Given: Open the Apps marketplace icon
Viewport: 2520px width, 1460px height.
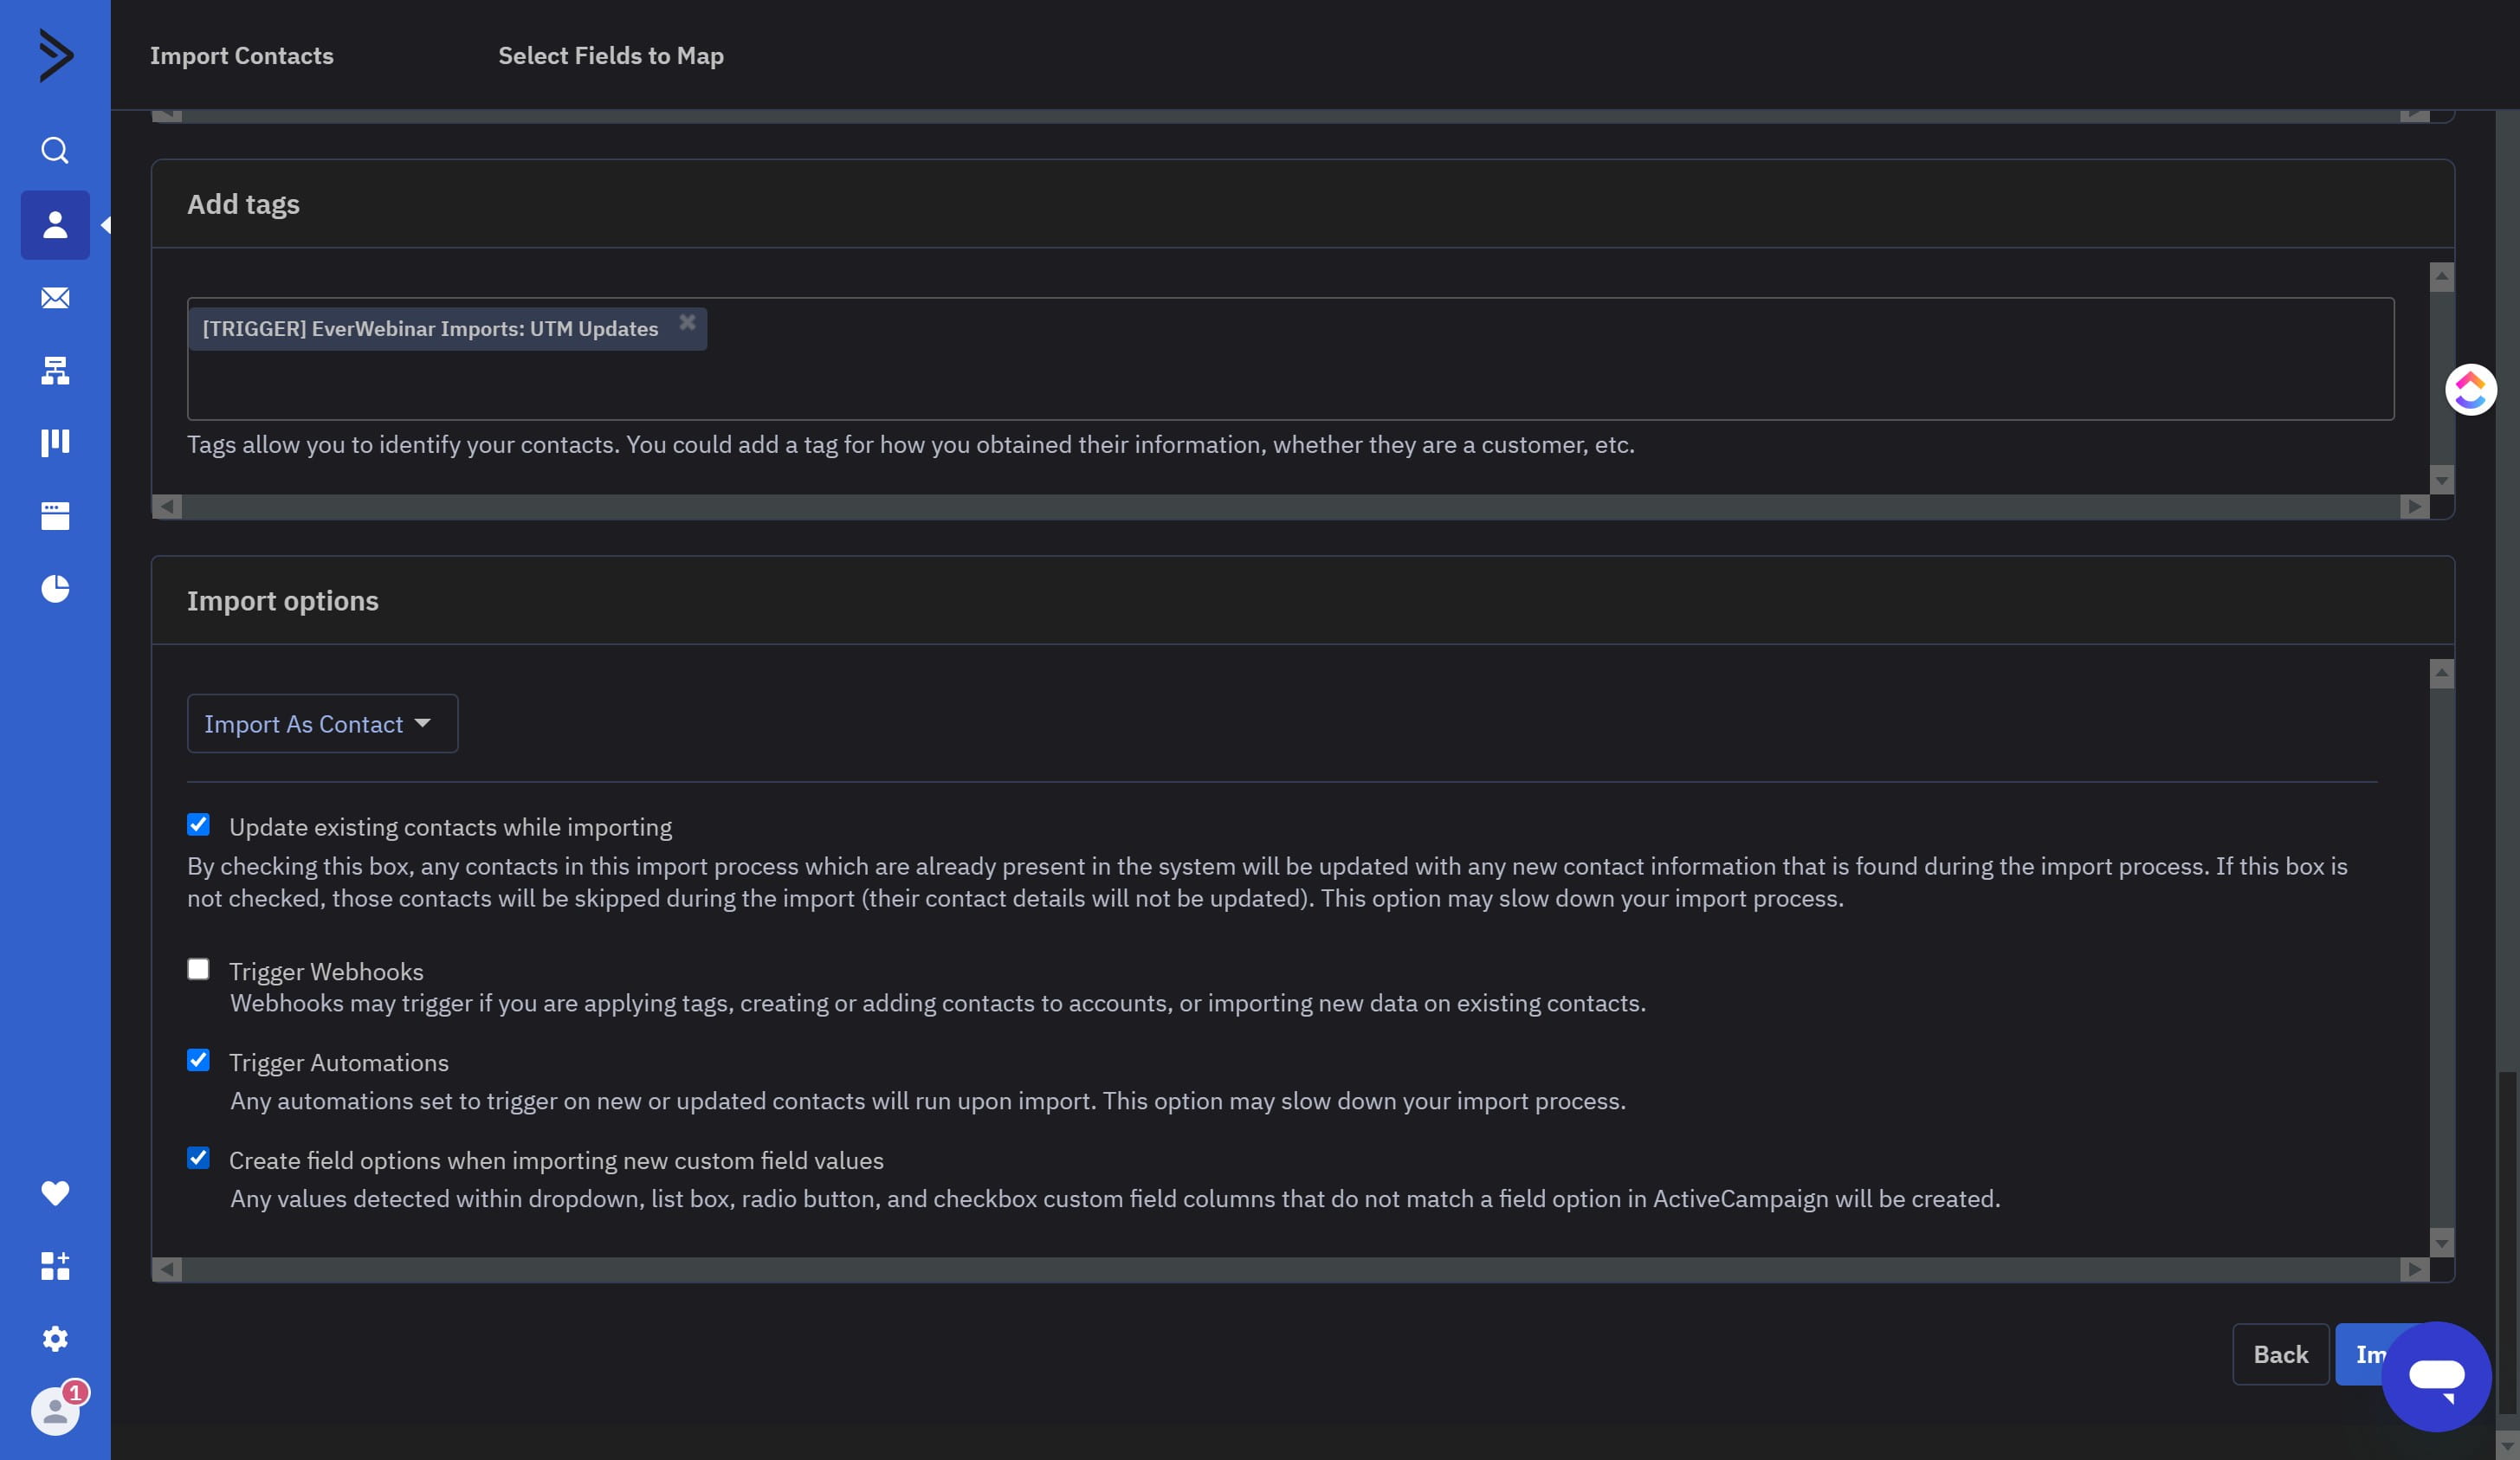Looking at the screenshot, I should pyautogui.click(x=55, y=1266).
